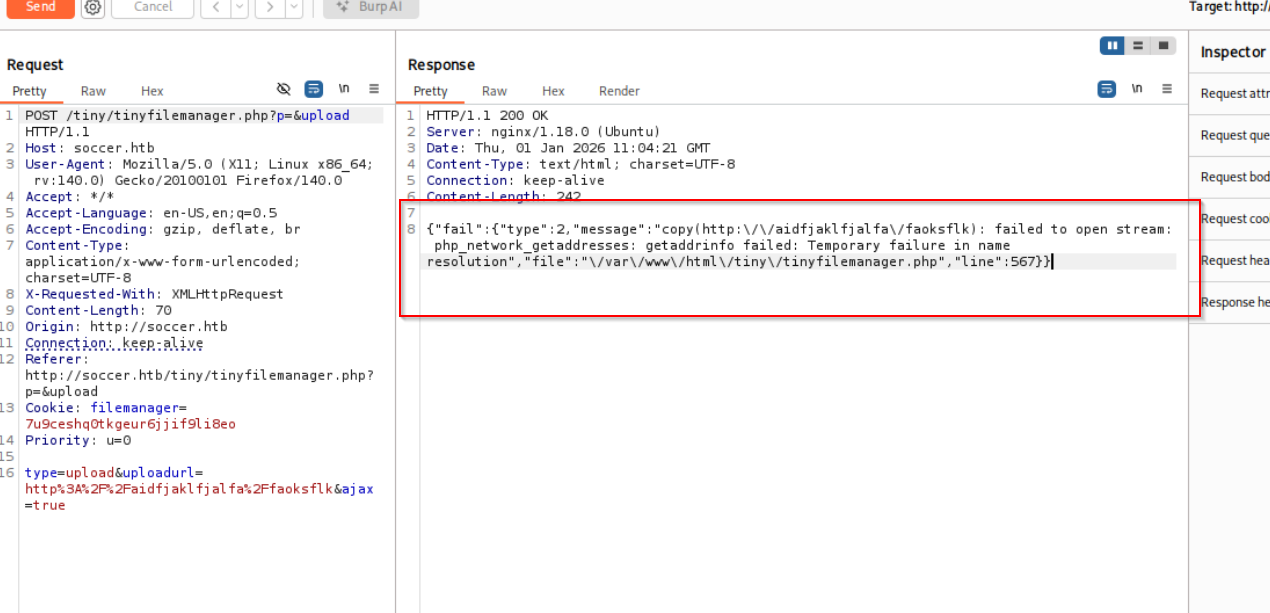
Task: Switch to the Request Raw tab
Action: coord(93,91)
